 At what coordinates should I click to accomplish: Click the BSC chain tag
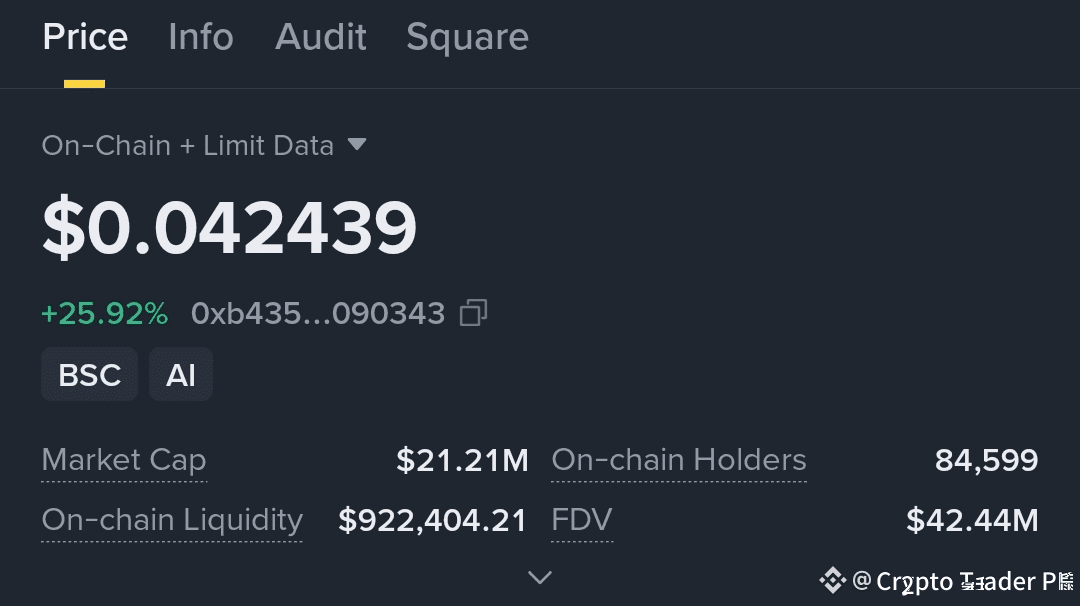90,375
